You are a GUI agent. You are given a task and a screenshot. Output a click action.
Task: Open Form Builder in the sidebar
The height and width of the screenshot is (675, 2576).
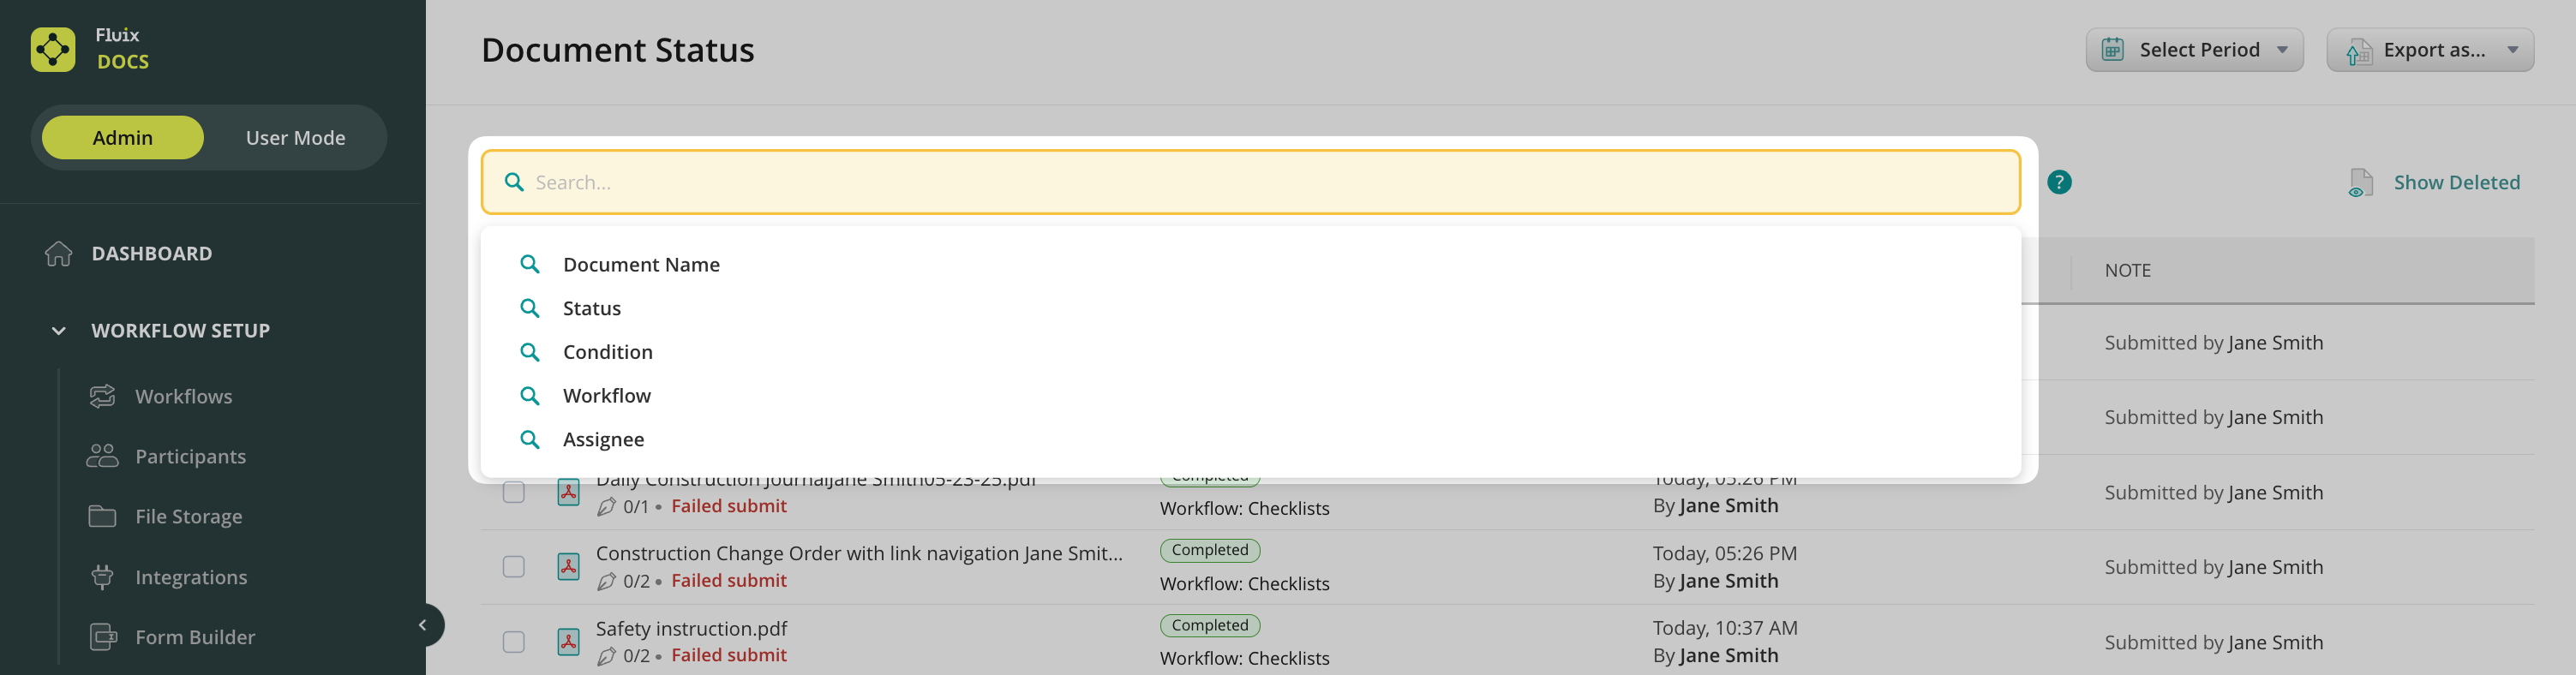(x=194, y=637)
